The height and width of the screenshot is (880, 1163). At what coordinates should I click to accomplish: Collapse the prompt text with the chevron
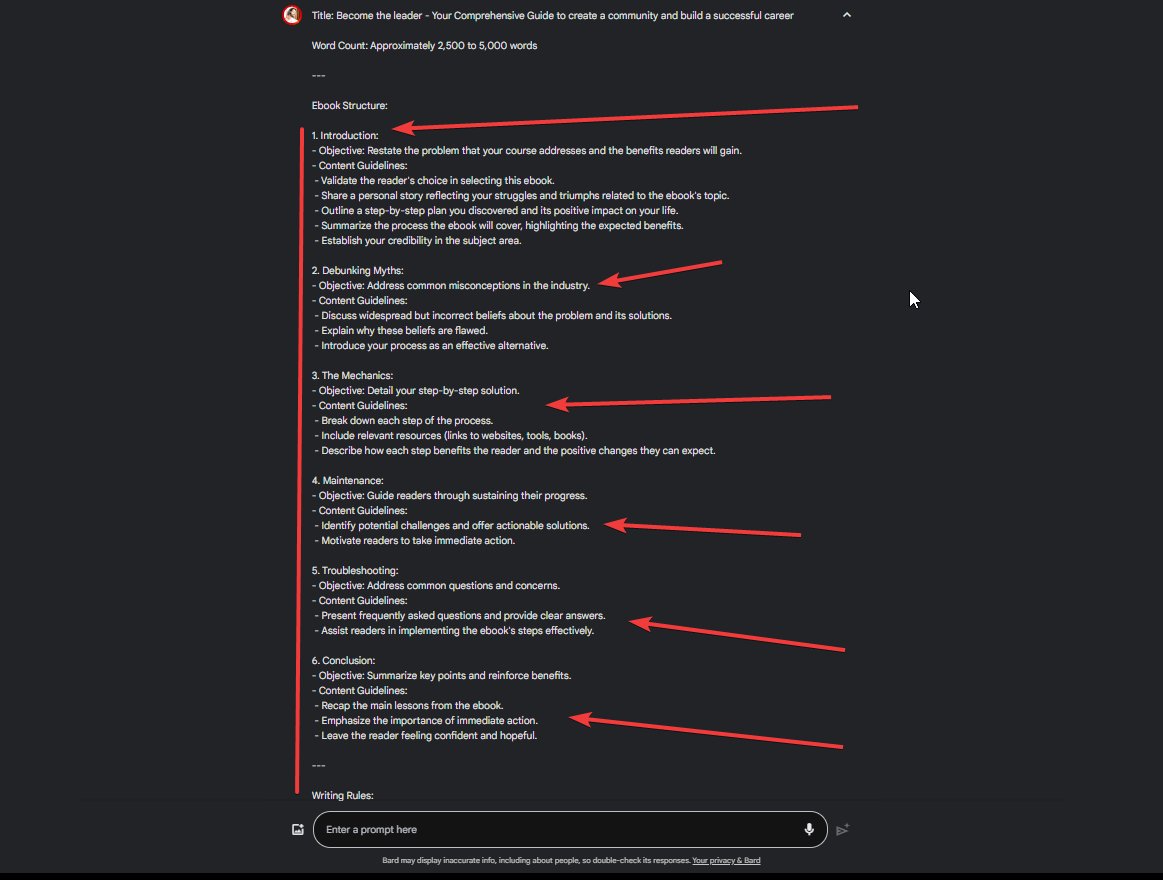(846, 15)
